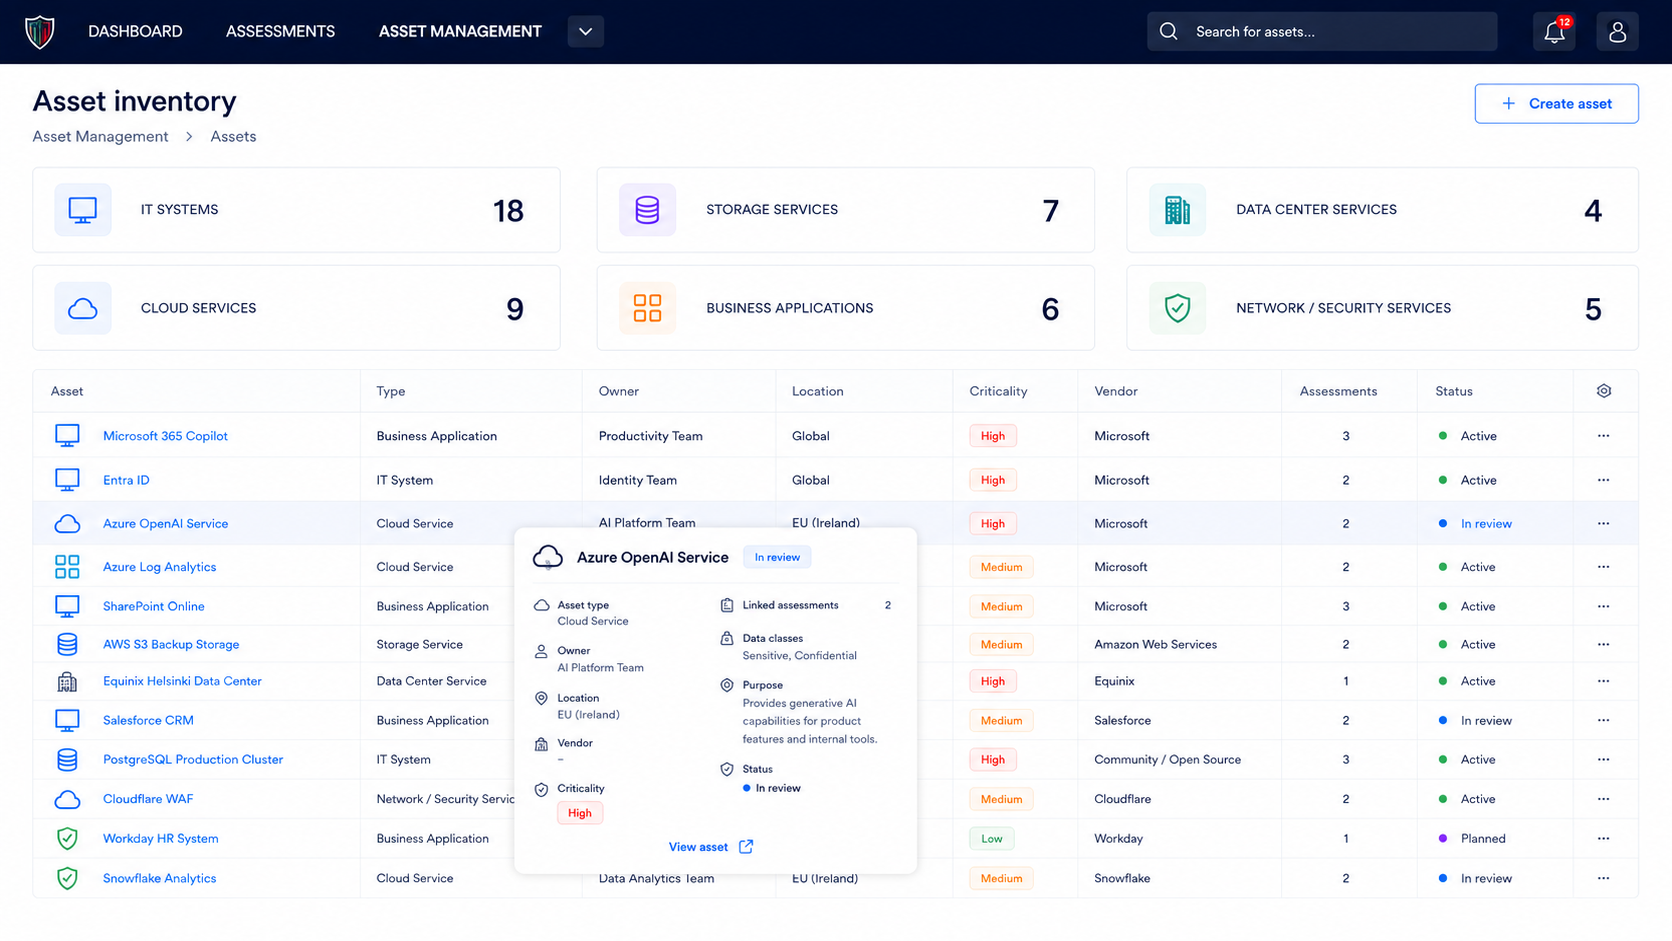Click View asset in the popup
Image resolution: width=1672 pixels, height=941 pixels.
click(x=698, y=847)
